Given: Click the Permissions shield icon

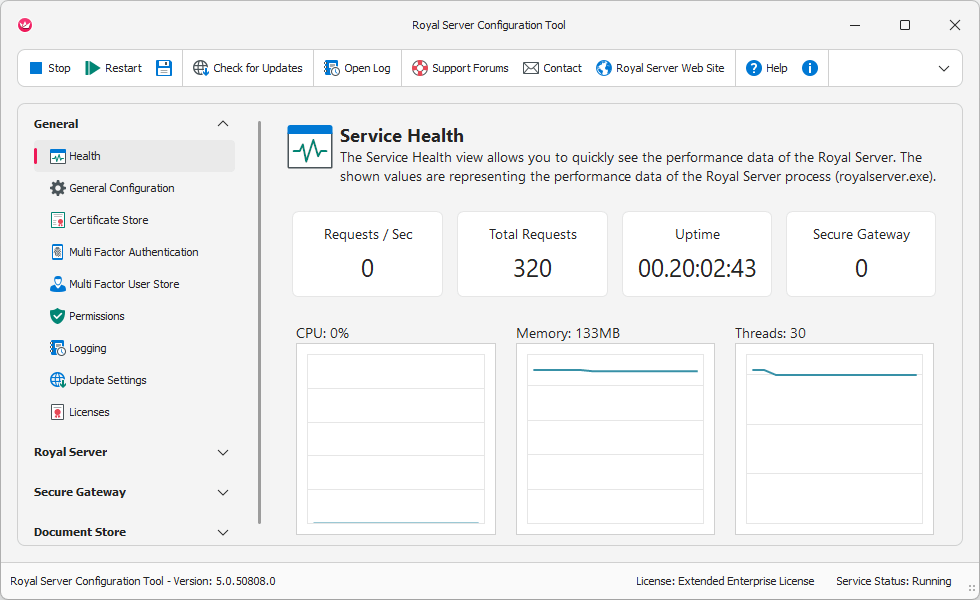Looking at the screenshot, I should pyautogui.click(x=58, y=316).
